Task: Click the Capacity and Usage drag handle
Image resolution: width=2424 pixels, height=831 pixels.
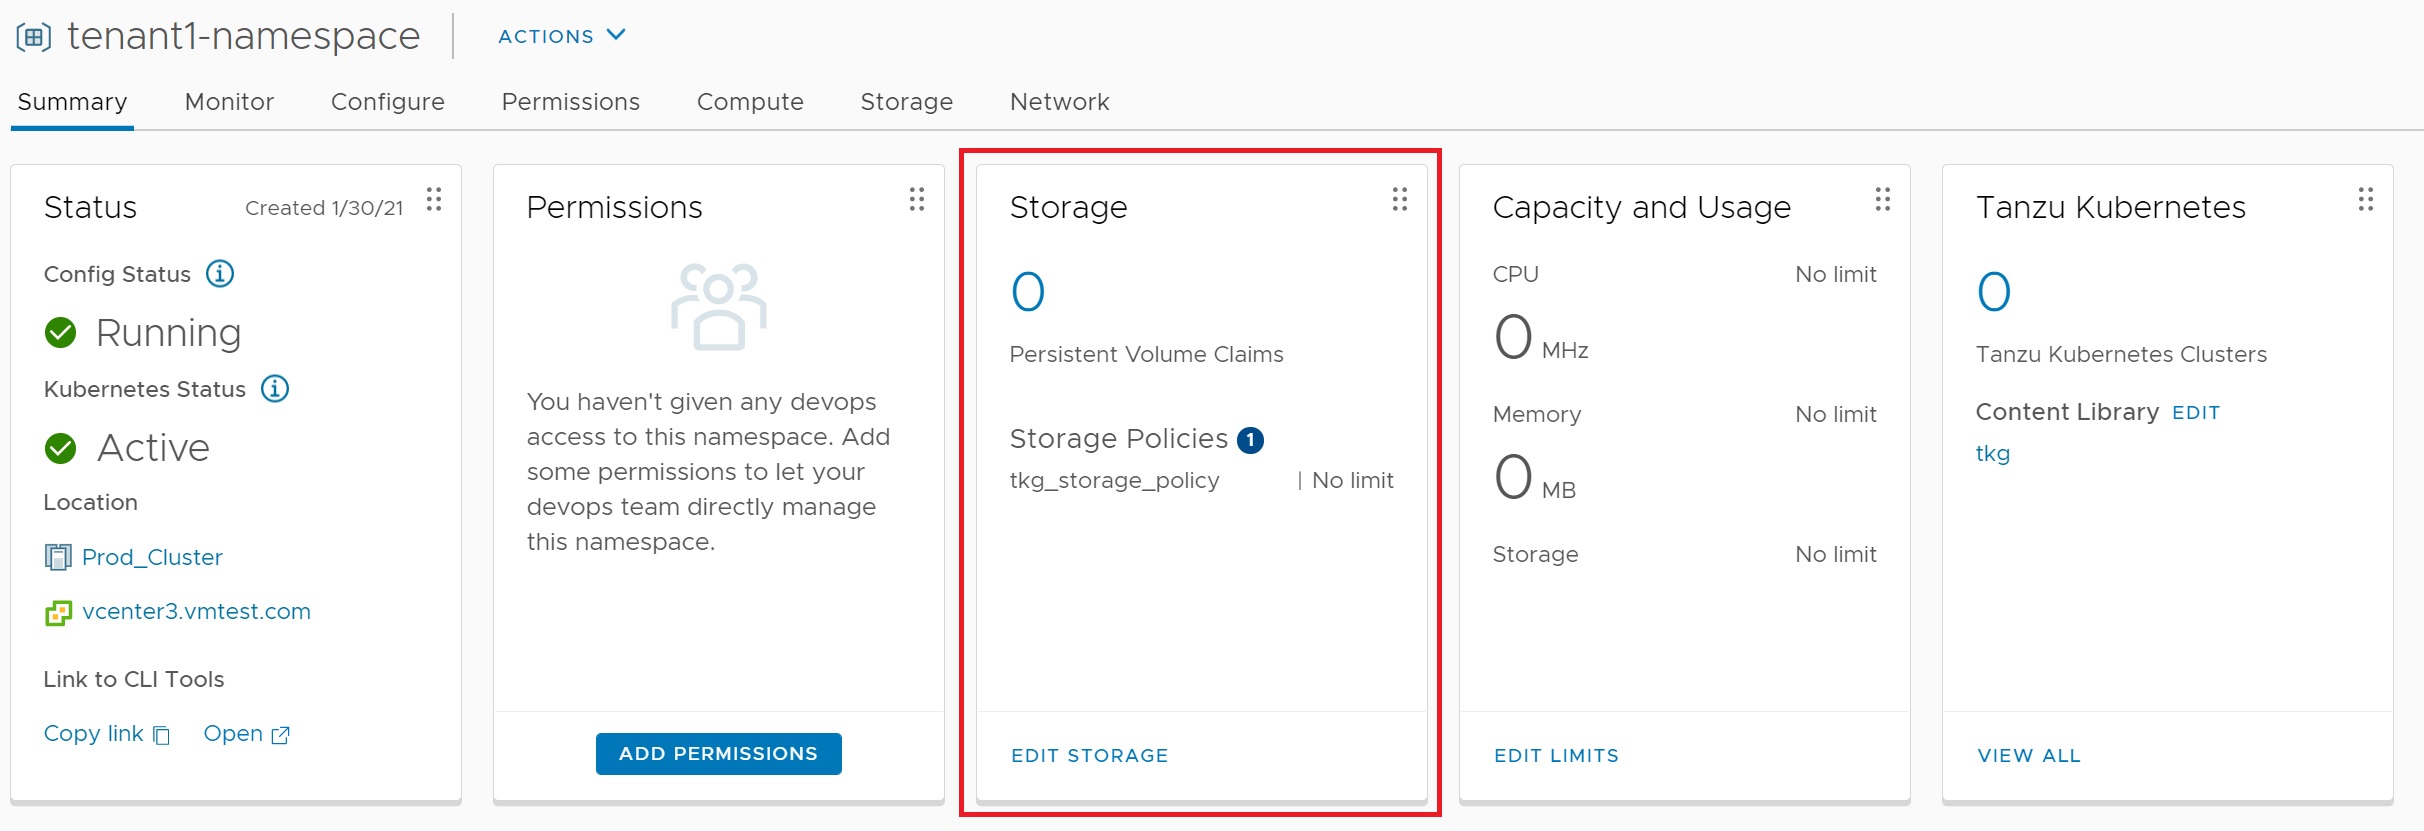Action: [x=1882, y=199]
